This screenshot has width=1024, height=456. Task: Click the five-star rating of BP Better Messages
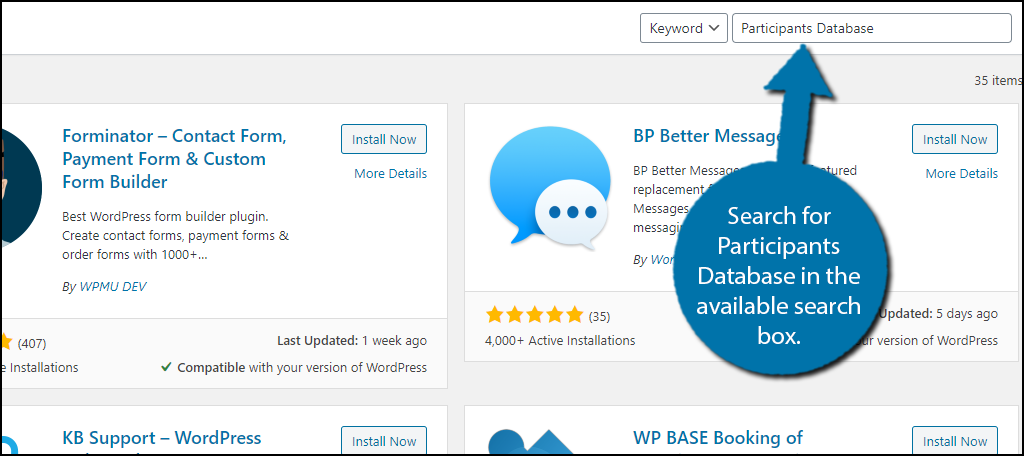[x=534, y=316]
